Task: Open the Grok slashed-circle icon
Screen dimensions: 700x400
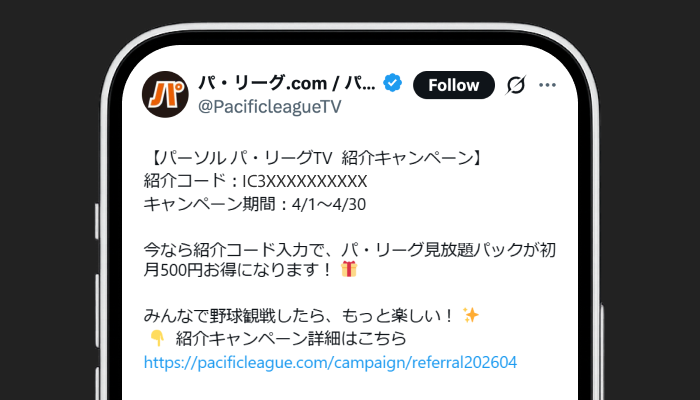Action: click(515, 85)
